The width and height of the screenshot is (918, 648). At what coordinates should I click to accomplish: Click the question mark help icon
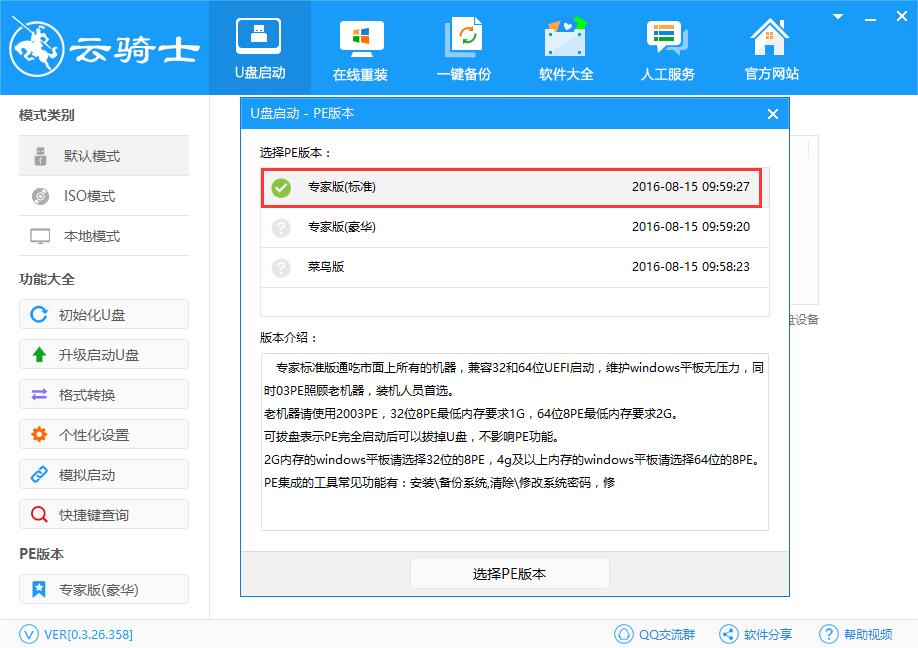coord(828,634)
